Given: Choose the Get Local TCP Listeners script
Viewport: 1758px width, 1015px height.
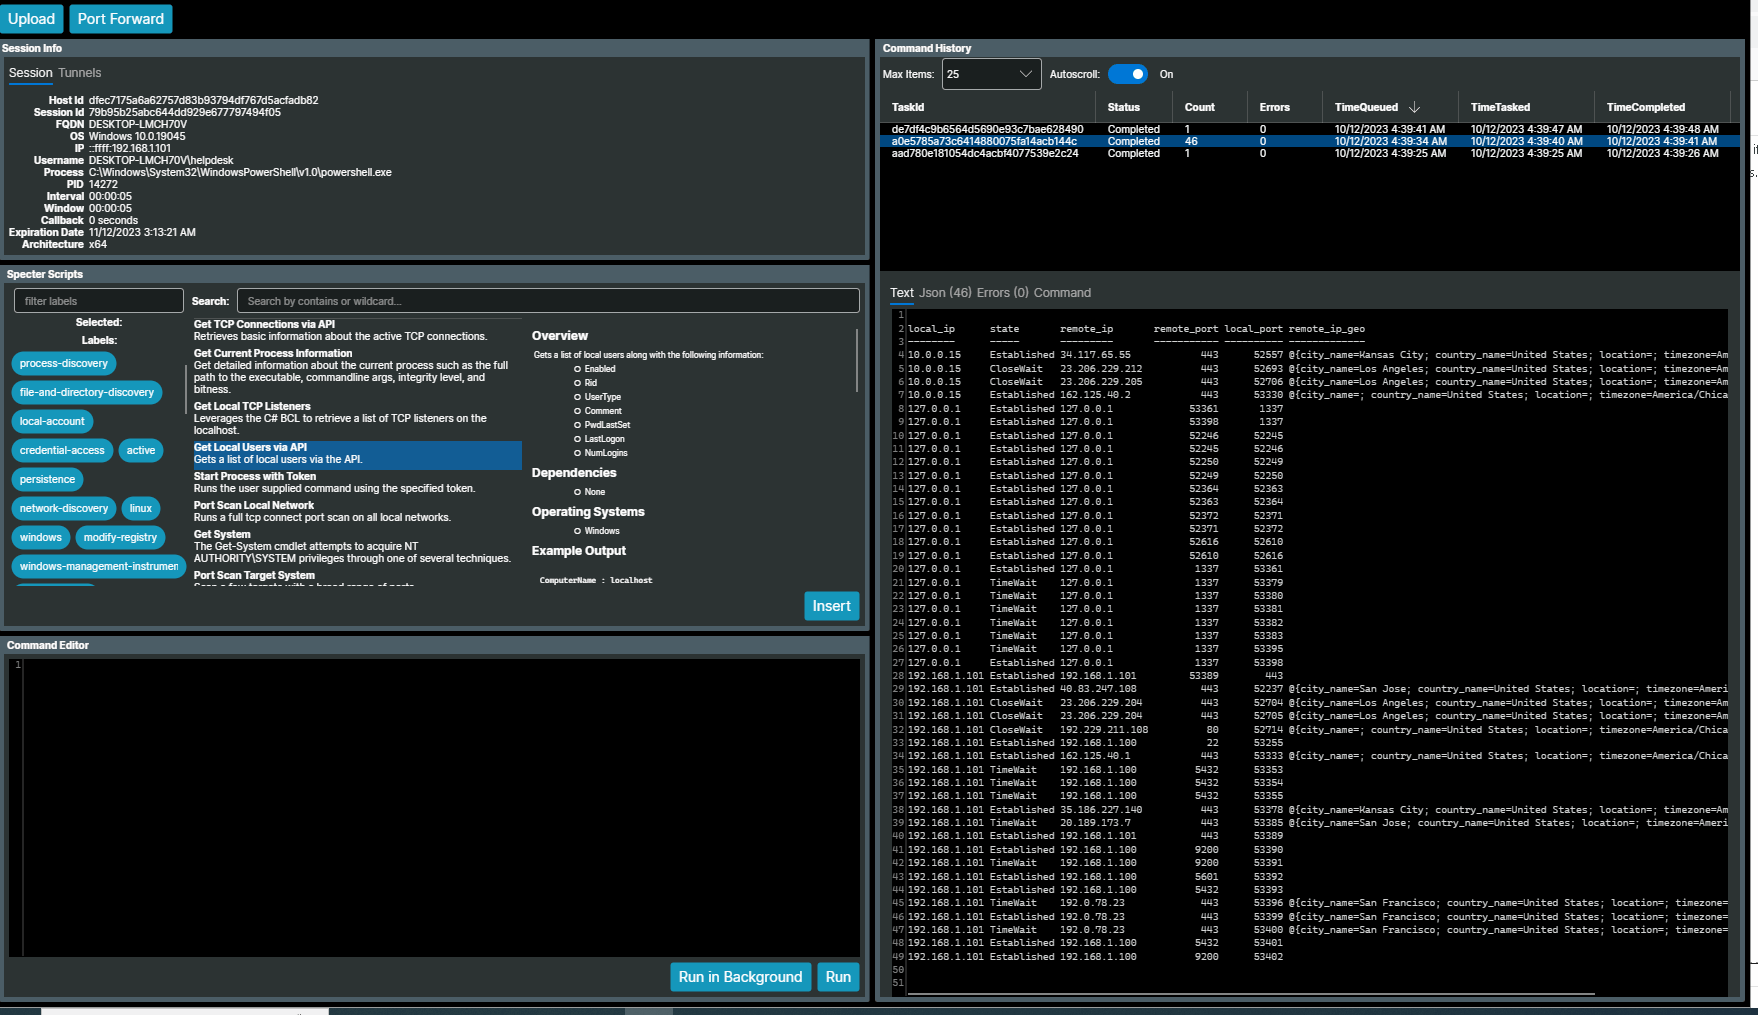Looking at the screenshot, I should (x=356, y=418).
